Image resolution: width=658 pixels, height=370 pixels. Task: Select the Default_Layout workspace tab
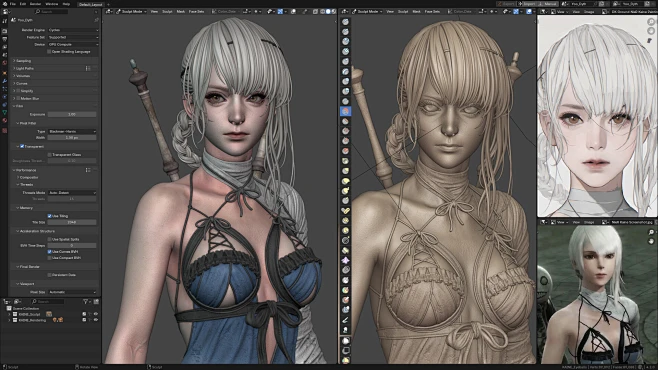(91, 4)
